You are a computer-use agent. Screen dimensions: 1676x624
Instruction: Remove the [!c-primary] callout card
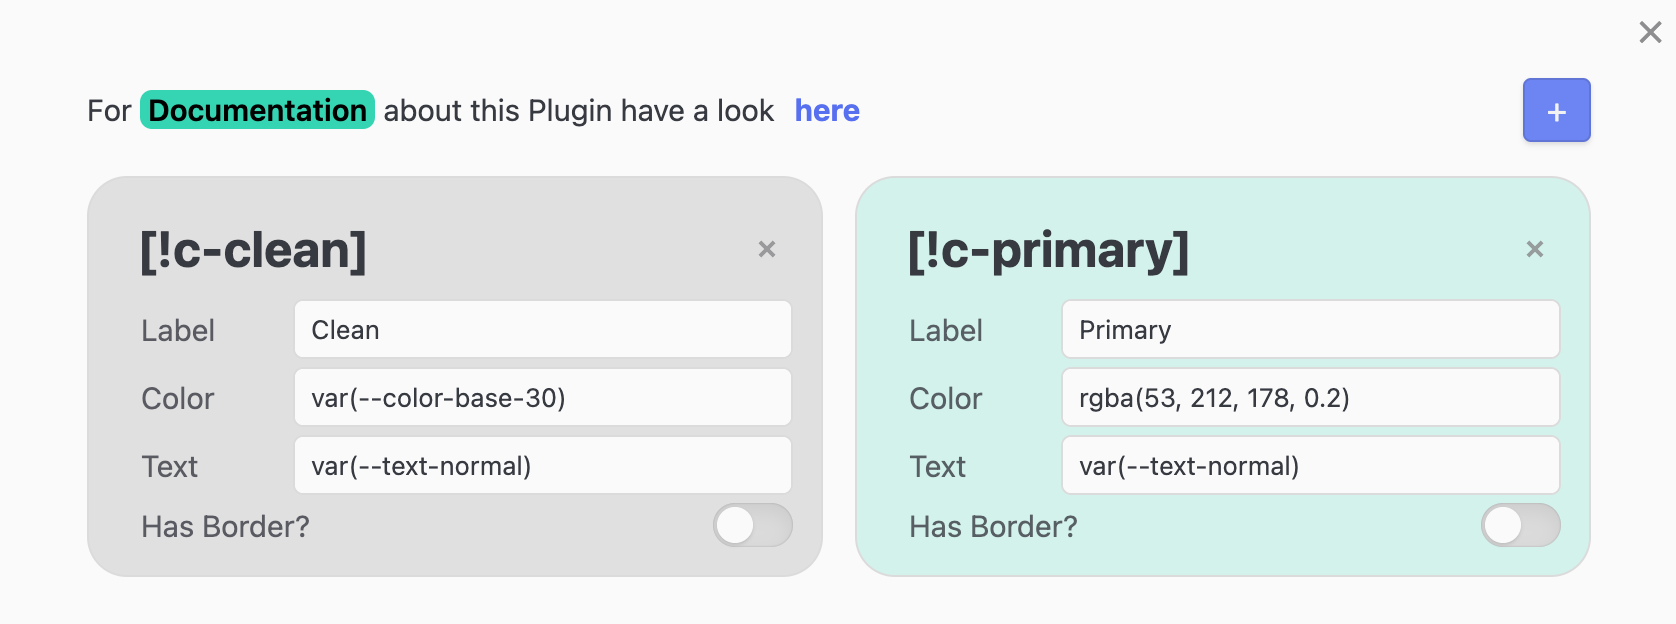point(1535,249)
